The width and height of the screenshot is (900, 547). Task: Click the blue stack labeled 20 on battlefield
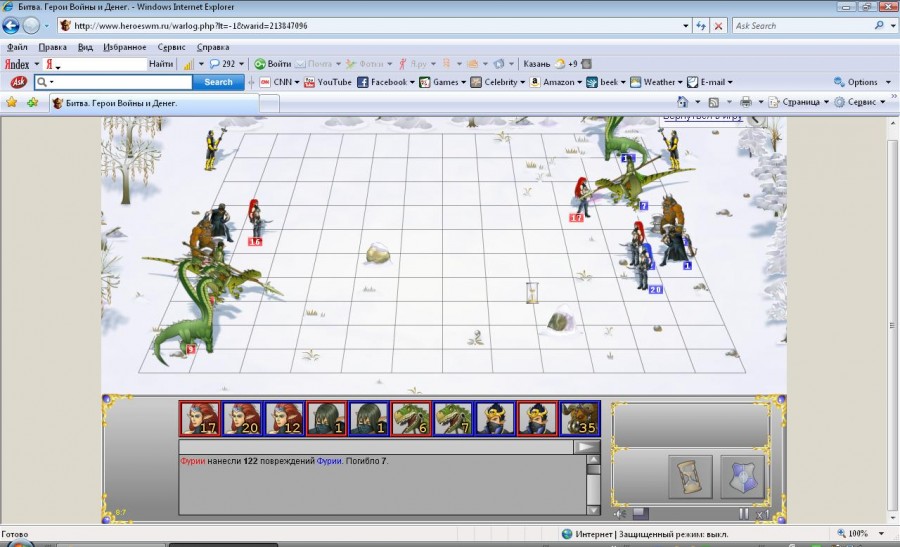point(646,269)
